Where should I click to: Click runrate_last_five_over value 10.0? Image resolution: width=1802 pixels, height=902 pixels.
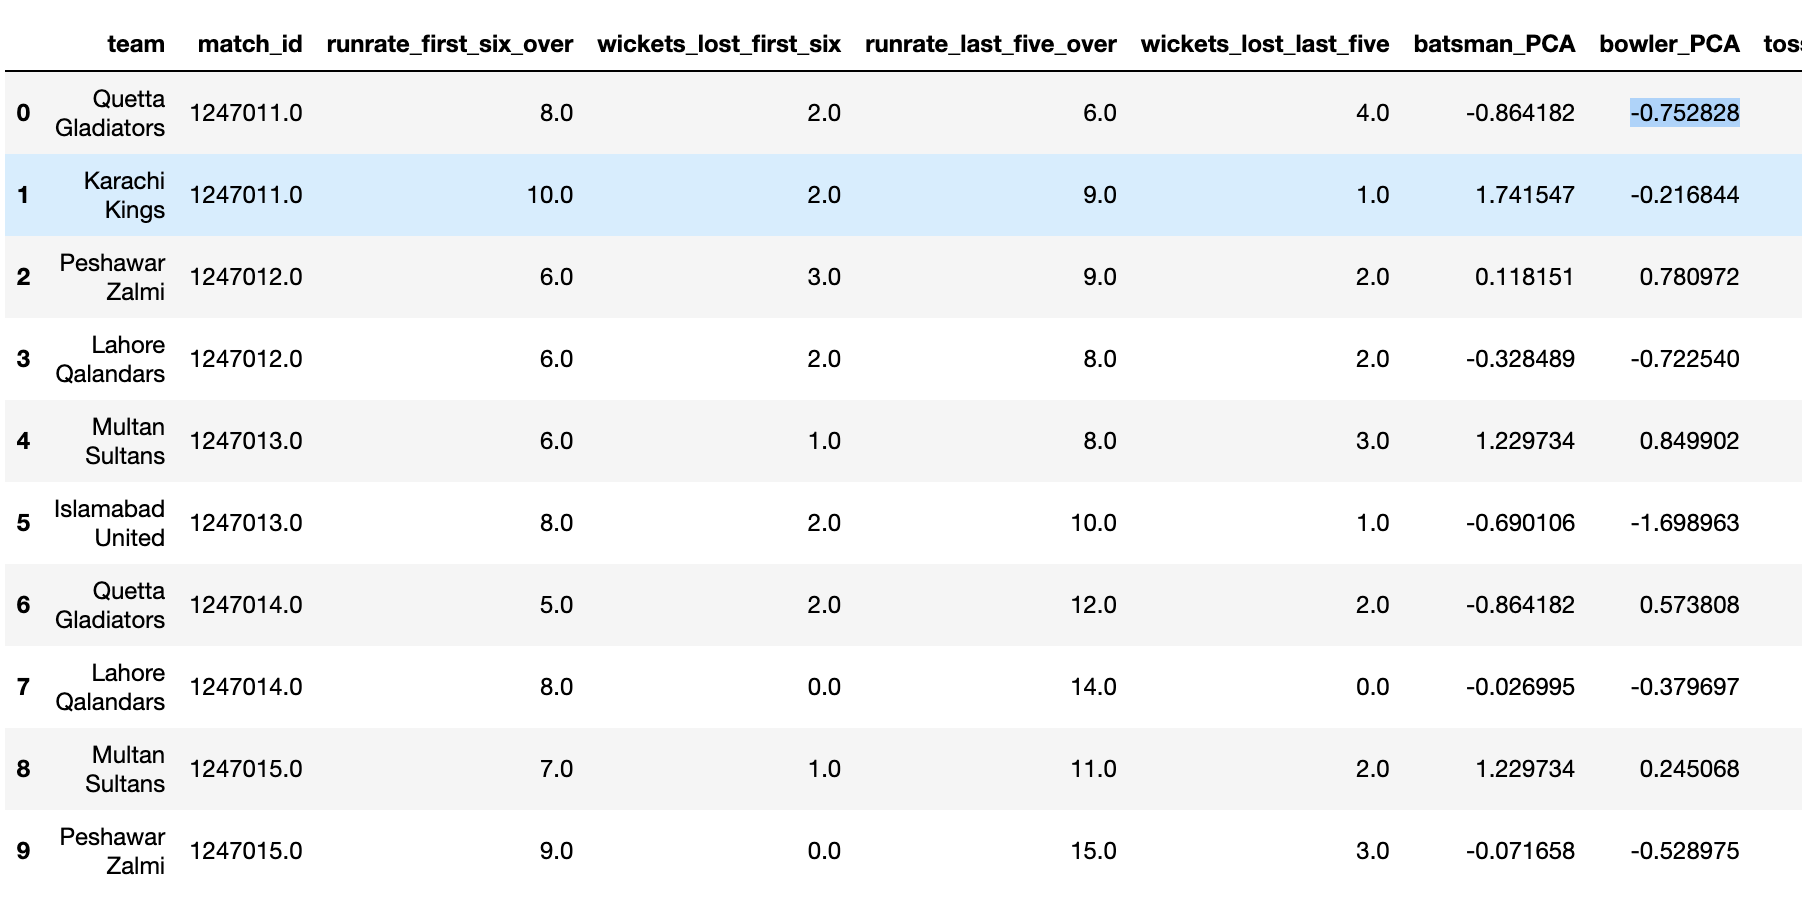coord(1093,523)
